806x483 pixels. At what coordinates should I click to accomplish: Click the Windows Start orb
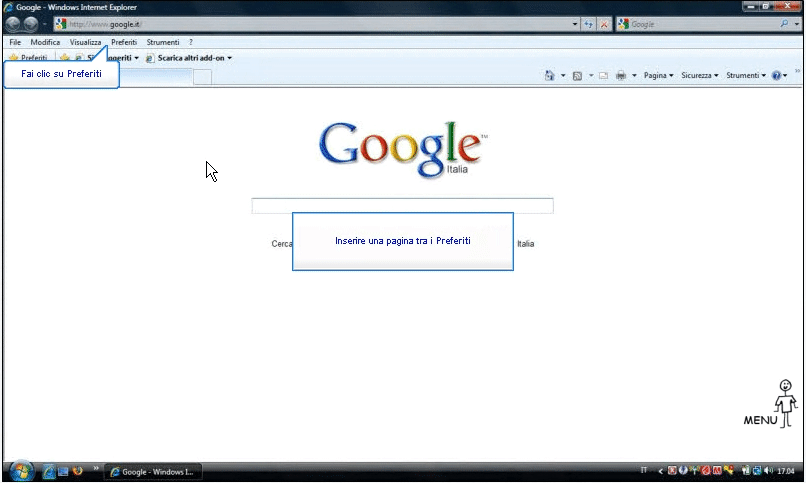click(x=21, y=471)
